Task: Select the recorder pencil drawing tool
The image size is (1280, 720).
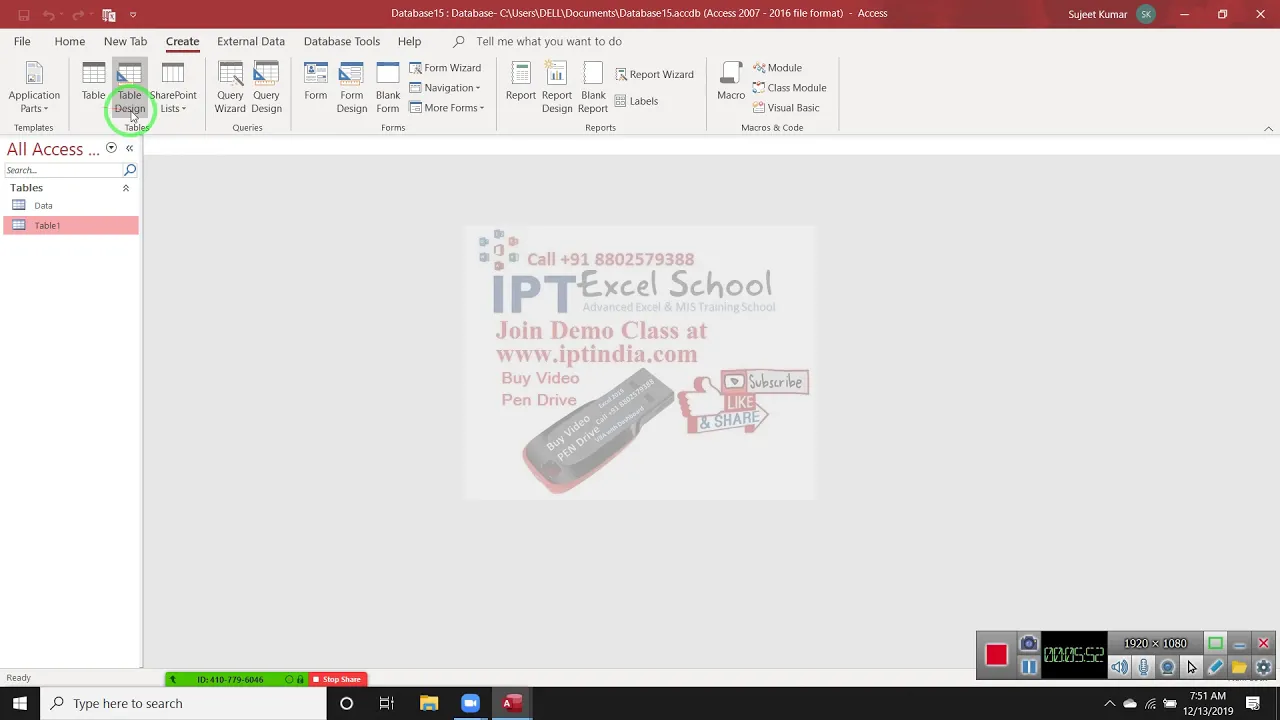Action: point(1215,667)
